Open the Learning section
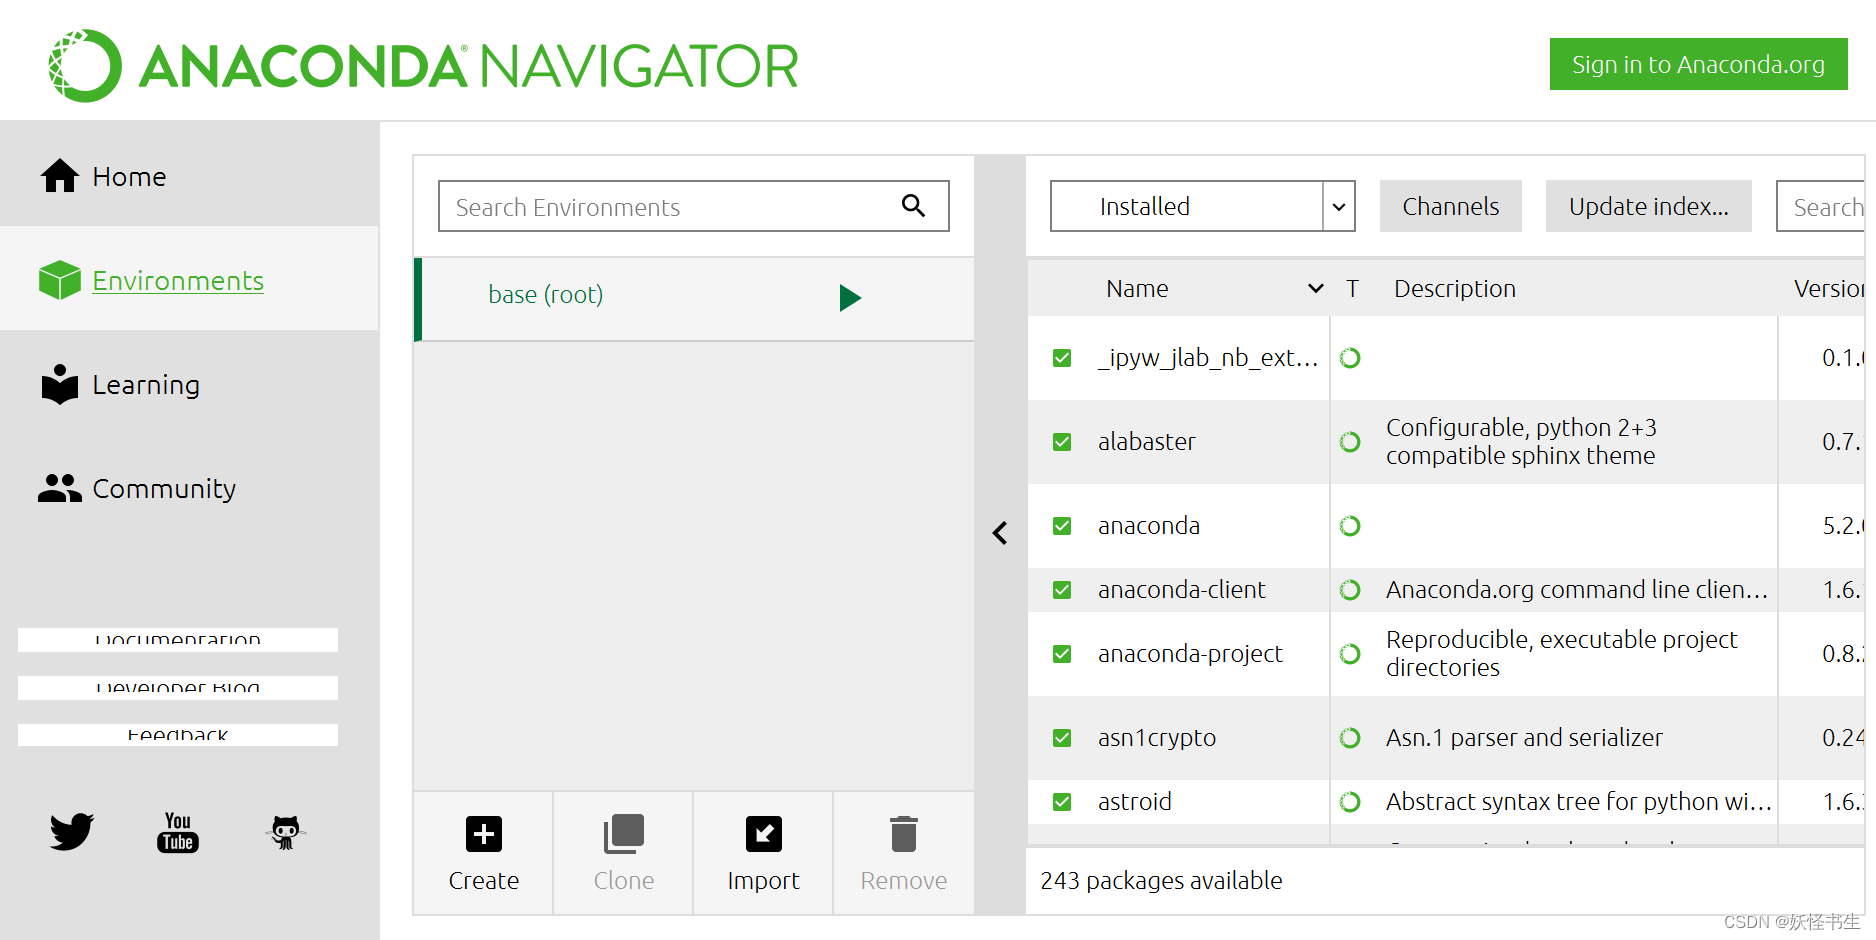The image size is (1876, 940). (x=189, y=384)
